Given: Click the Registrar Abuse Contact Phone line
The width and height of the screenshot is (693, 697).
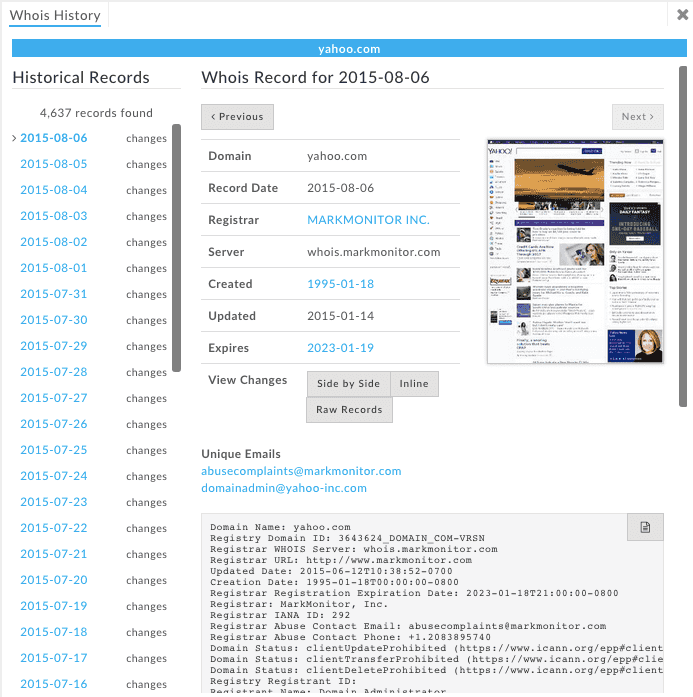Looking at the screenshot, I should point(350,638).
